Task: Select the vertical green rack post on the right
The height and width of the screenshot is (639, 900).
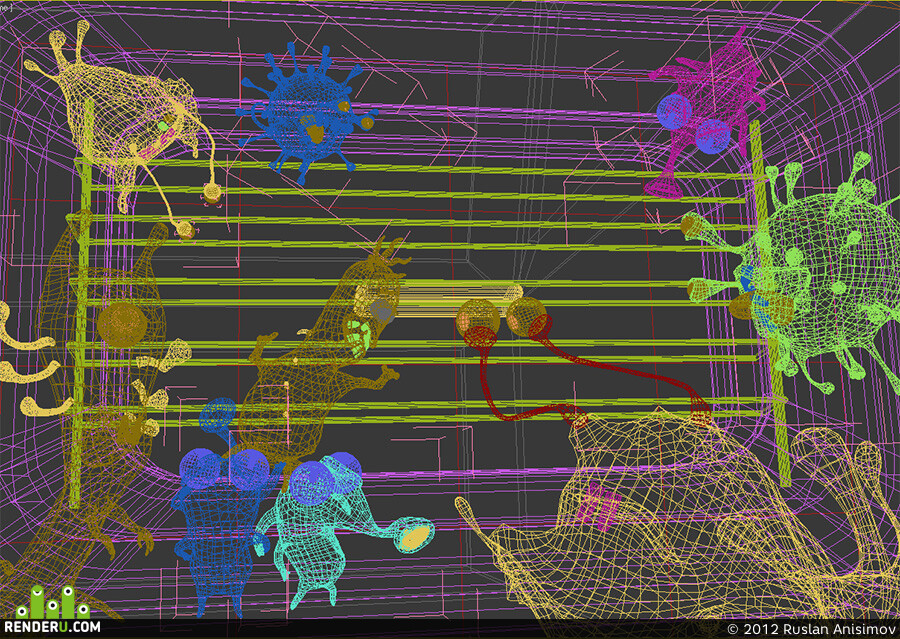Action: tap(769, 304)
